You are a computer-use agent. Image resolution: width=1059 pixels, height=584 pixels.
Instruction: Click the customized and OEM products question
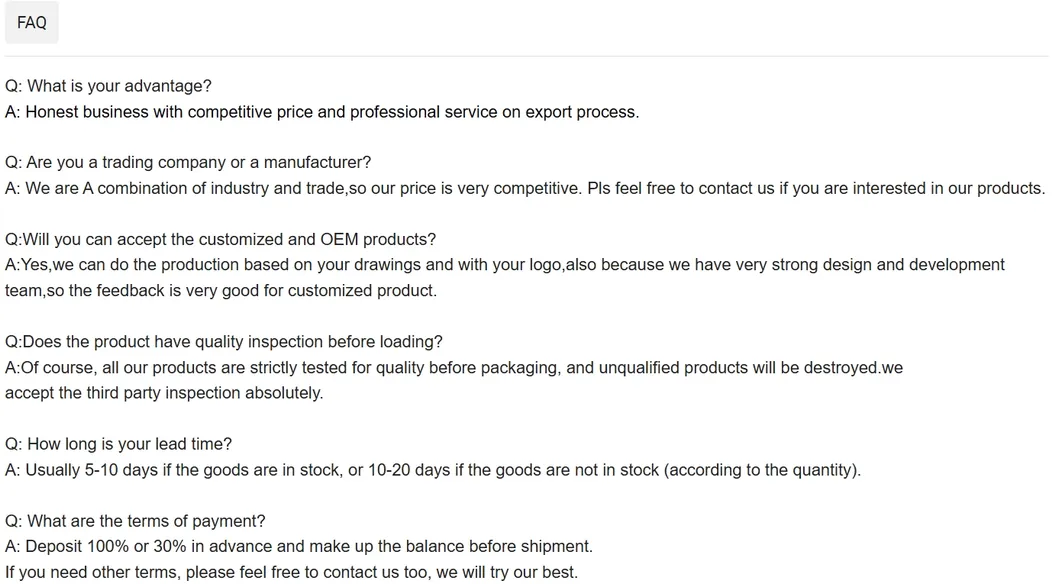point(220,239)
